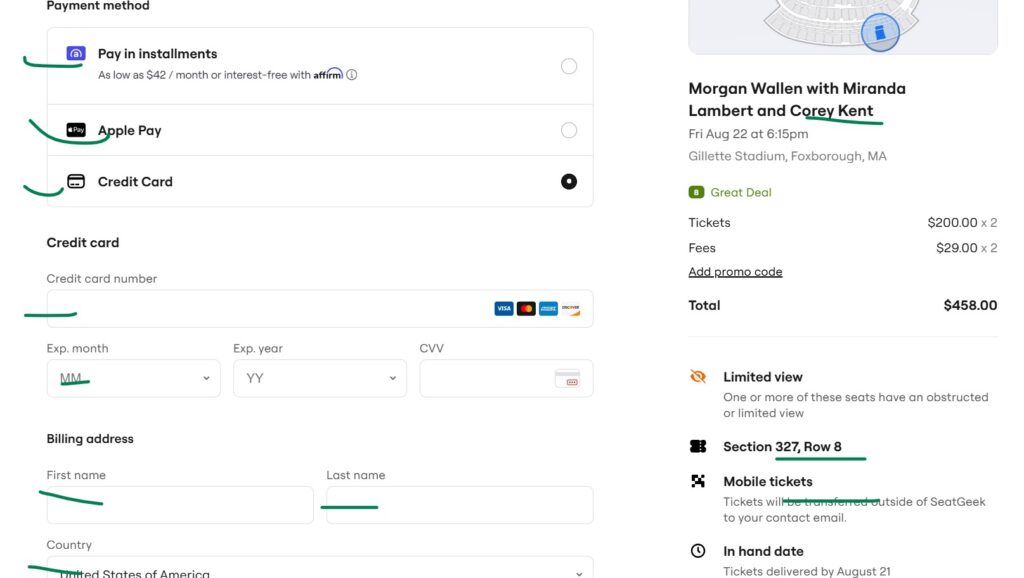Select the Apple Pay radio button

(x=569, y=130)
